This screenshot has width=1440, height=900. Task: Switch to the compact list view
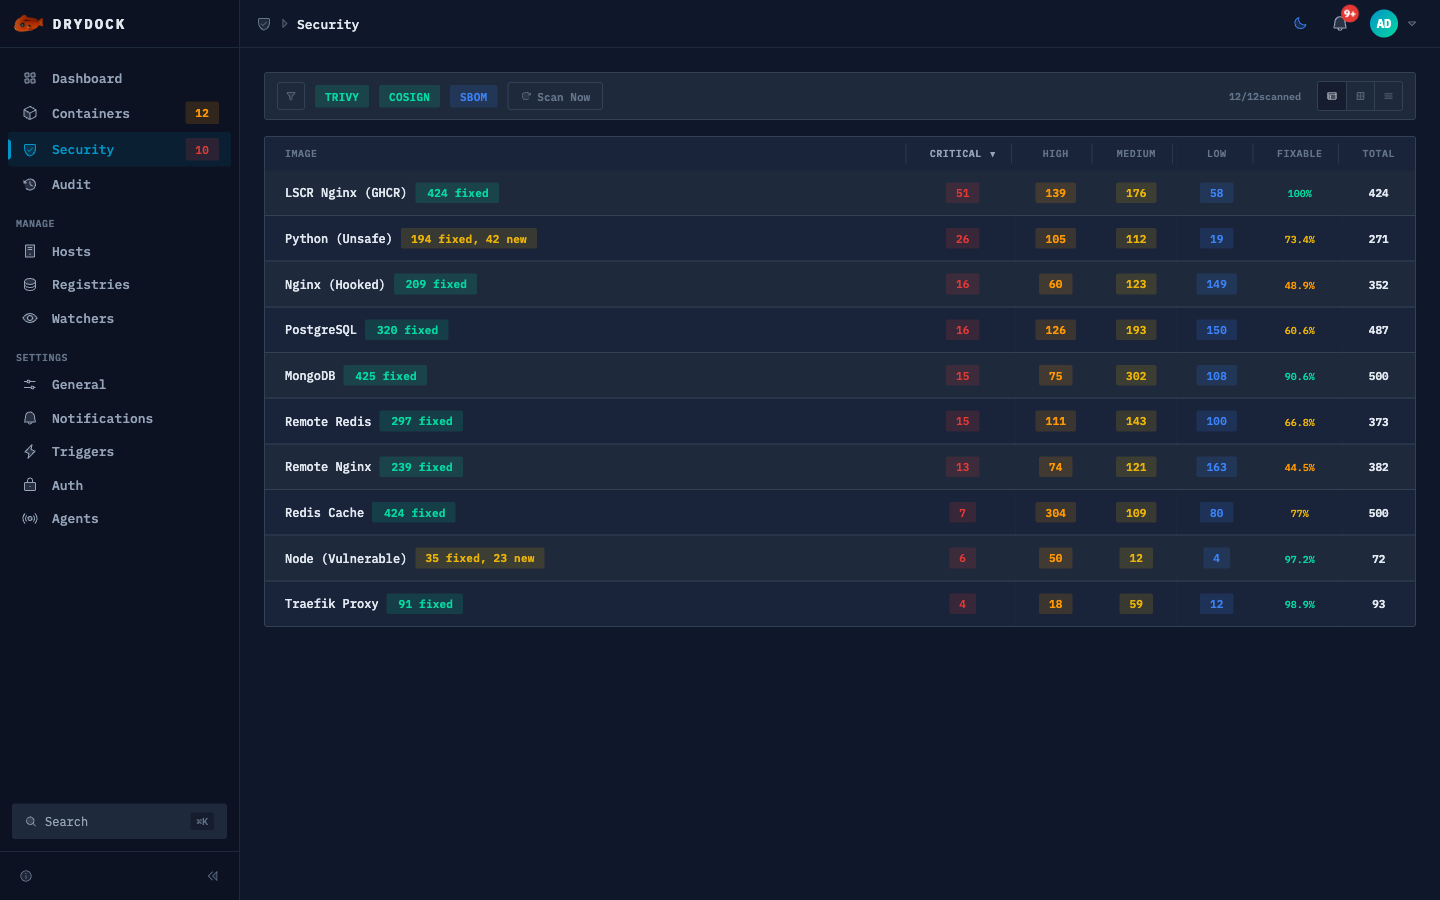click(x=1388, y=96)
